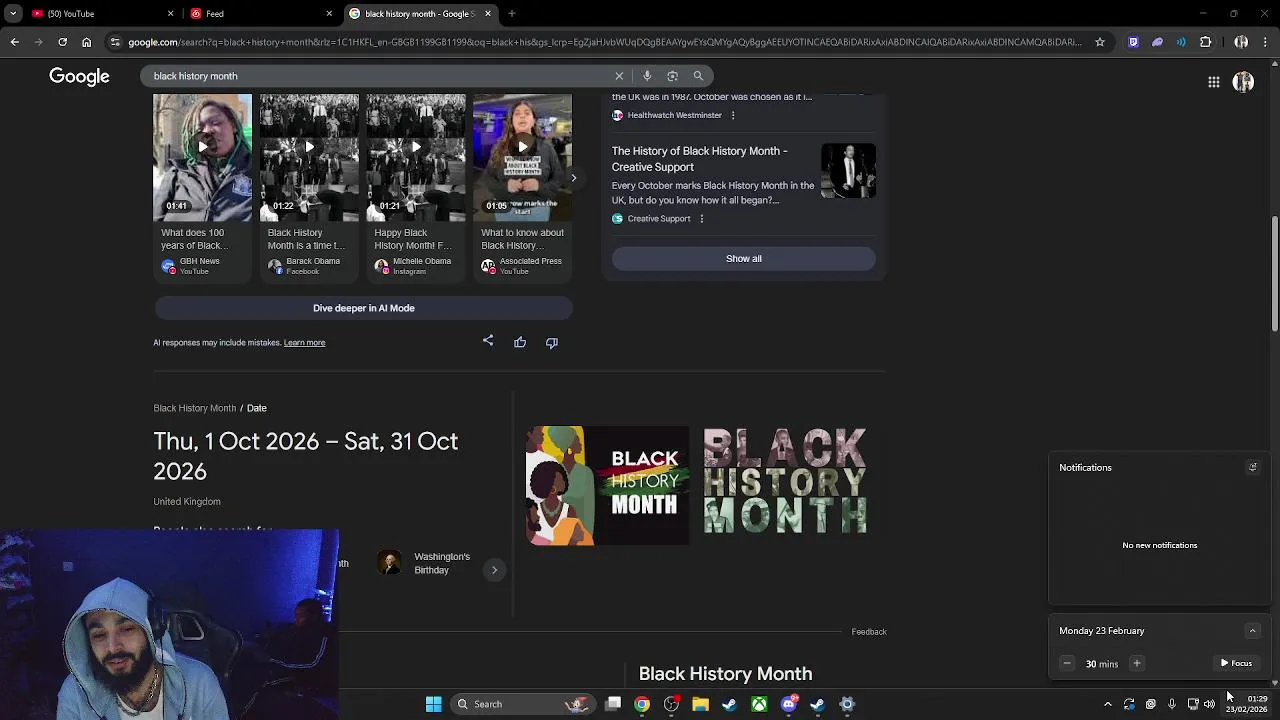Open the Xbox app on the taskbar

(759, 704)
